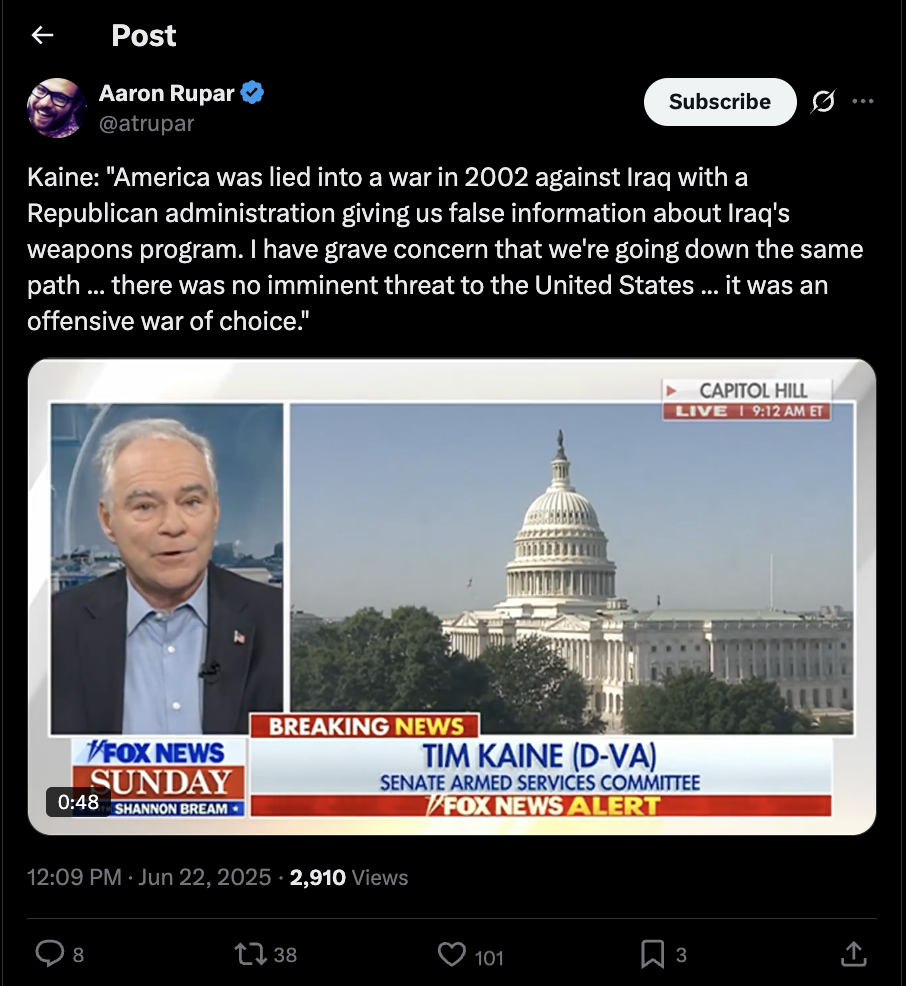Open the three-dot more options menu
The image size is (906, 986).
(x=863, y=101)
